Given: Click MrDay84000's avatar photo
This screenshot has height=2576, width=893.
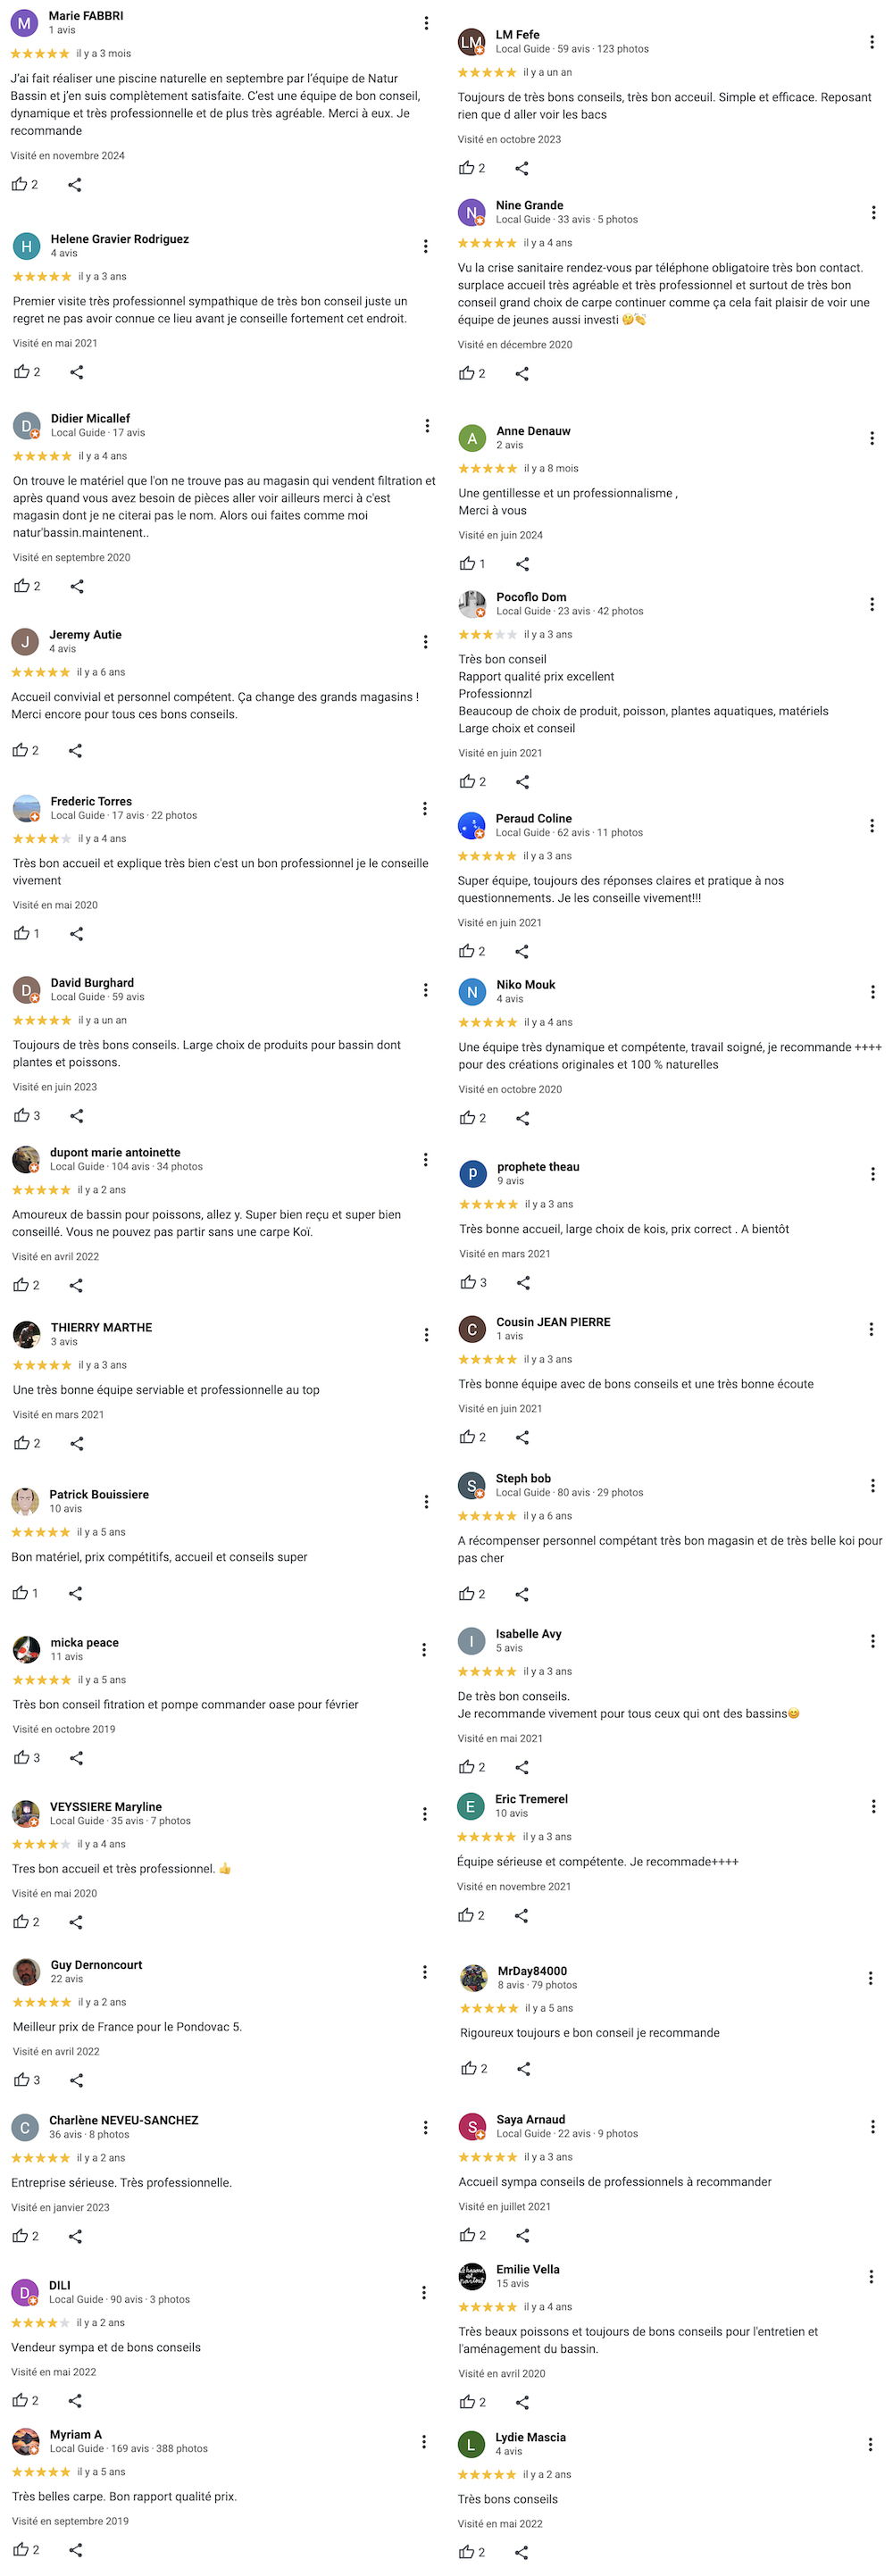Looking at the screenshot, I should click(473, 1977).
